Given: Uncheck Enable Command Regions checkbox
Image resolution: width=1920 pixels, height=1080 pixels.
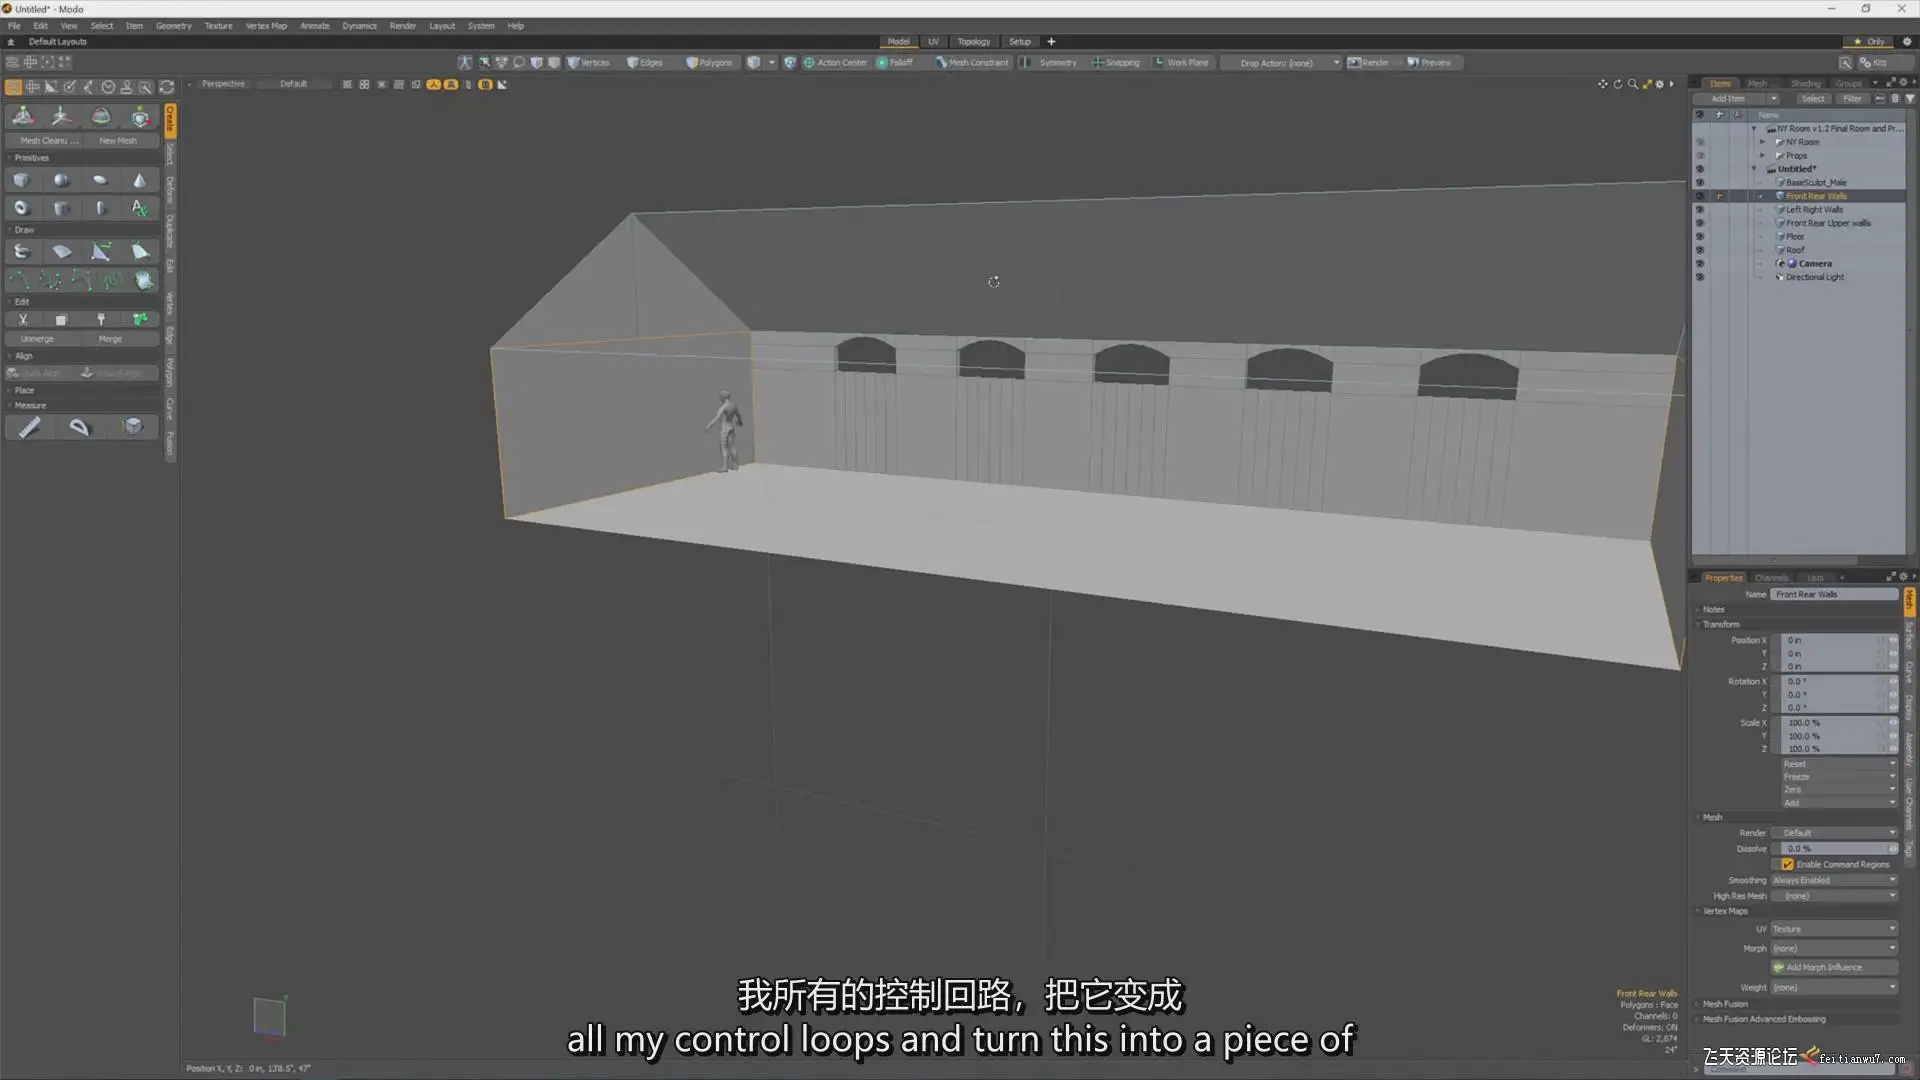Looking at the screenshot, I should coord(1787,864).
